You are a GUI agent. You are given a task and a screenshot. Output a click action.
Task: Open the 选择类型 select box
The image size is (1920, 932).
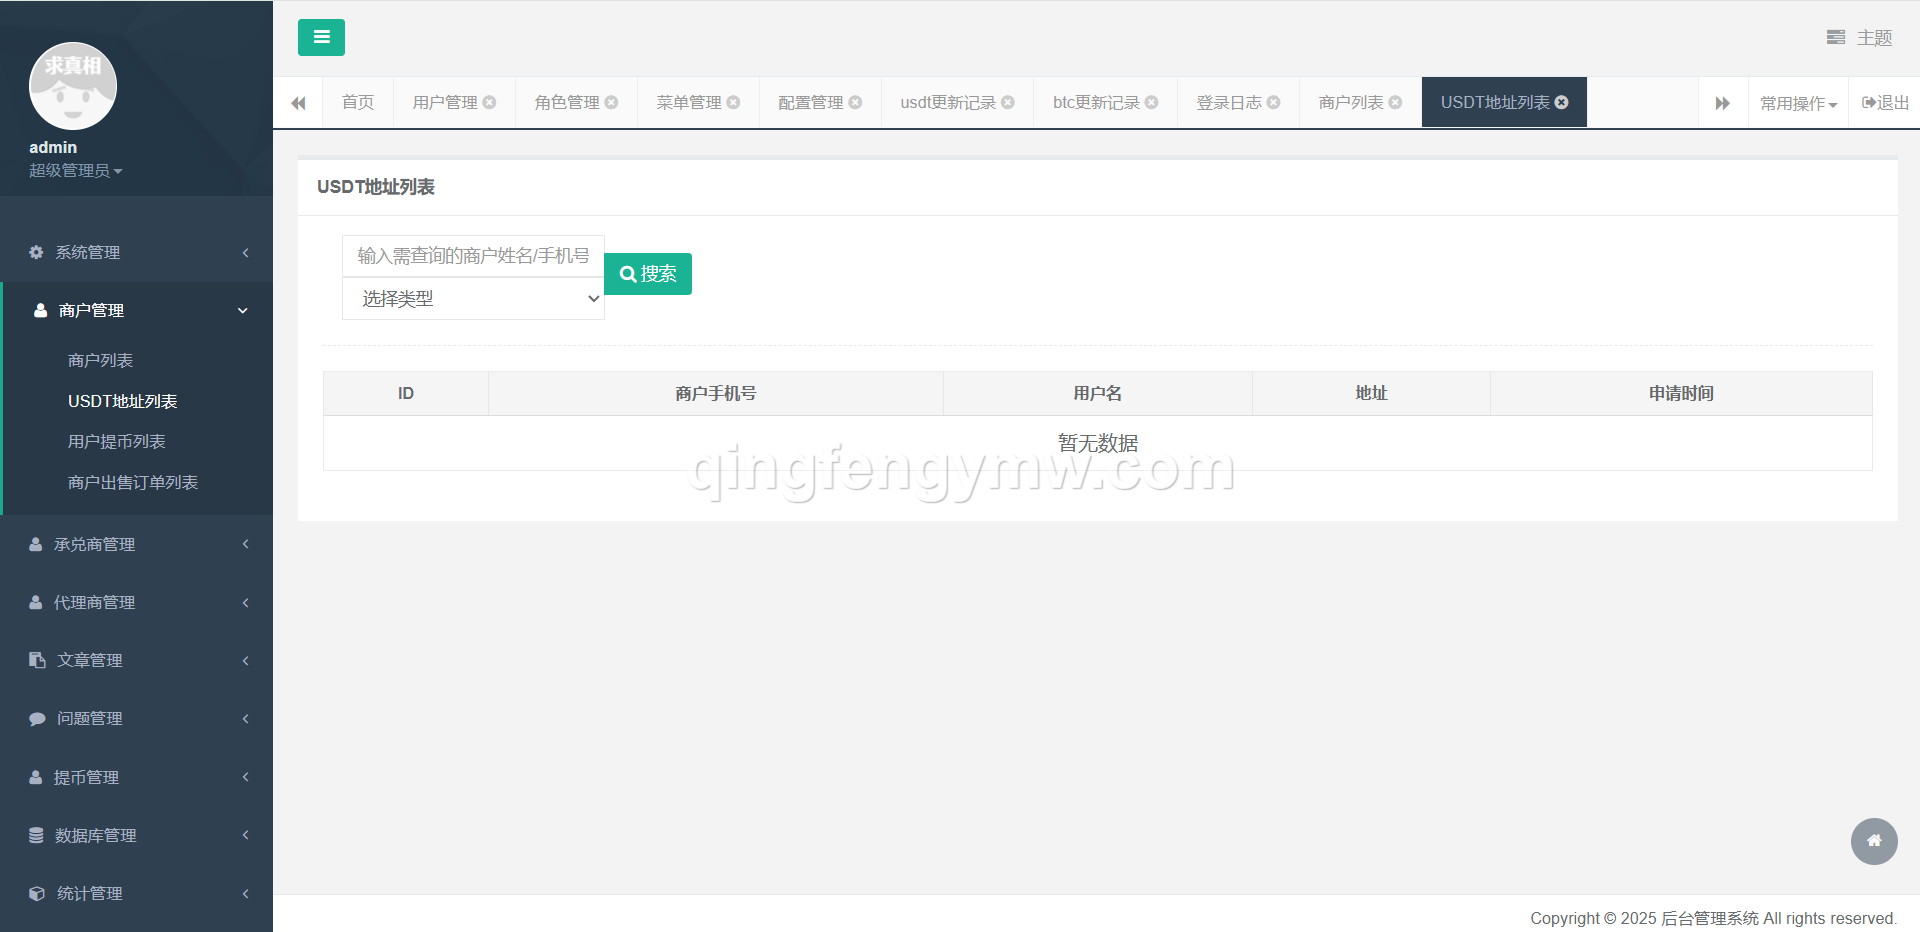[x=473, y=298]
